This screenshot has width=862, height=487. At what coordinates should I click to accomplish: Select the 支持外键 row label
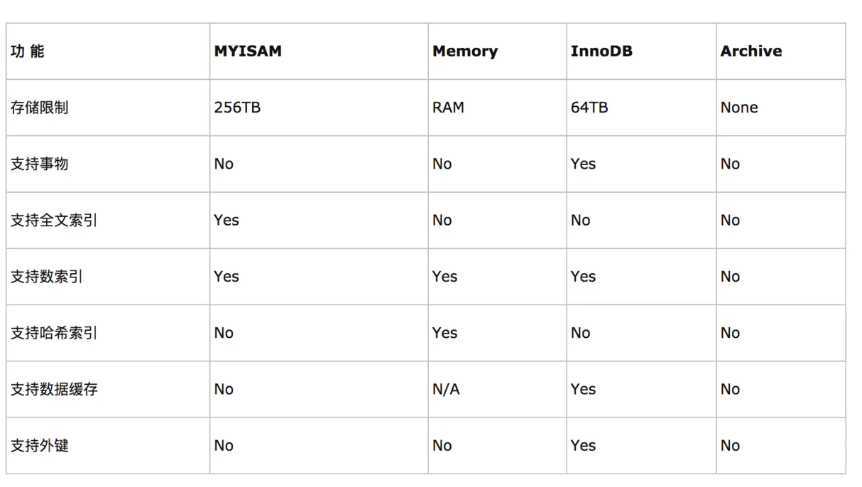40,446
